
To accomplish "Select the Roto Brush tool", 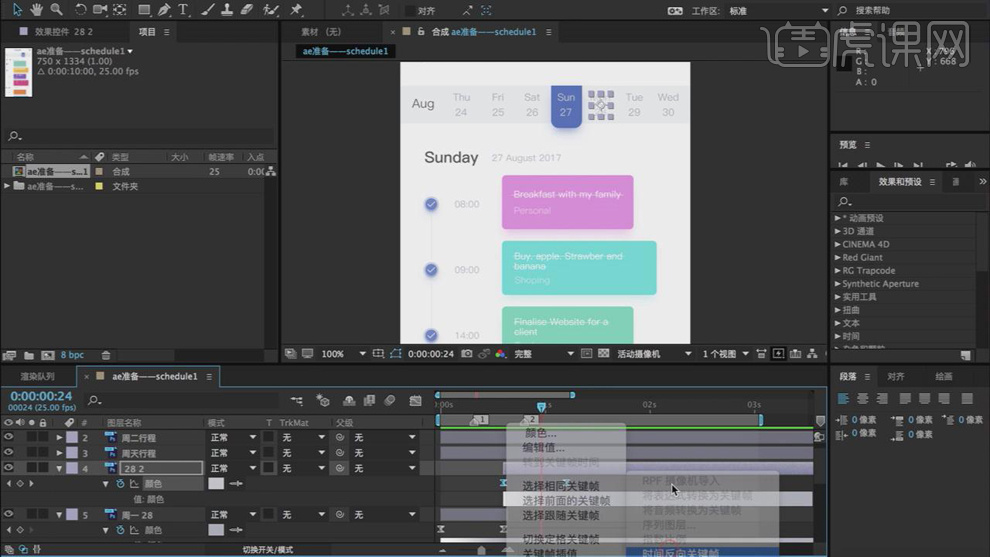I will click(271, 9).
